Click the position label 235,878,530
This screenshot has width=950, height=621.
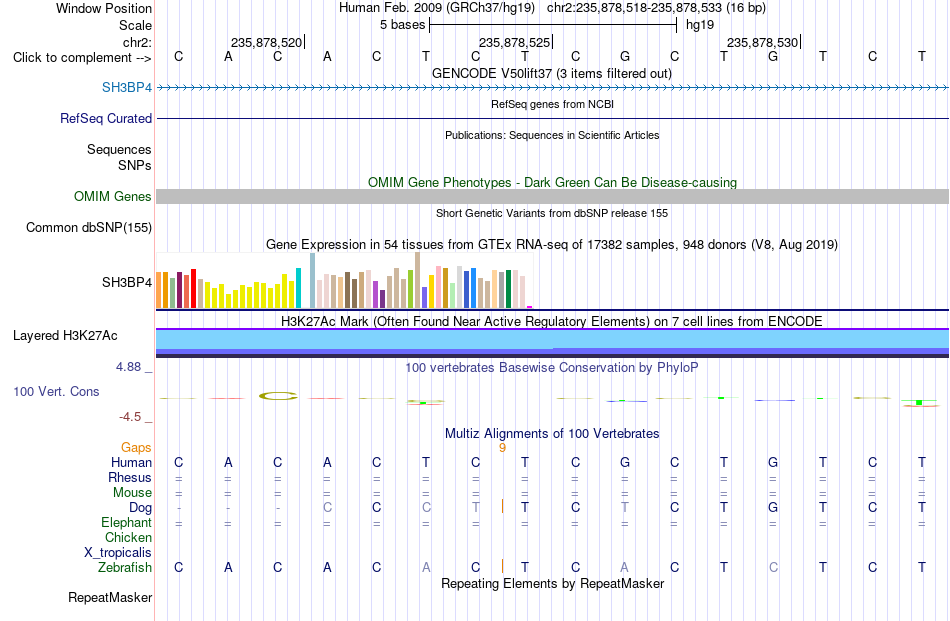pyautogui.click(x=762, y=42)
